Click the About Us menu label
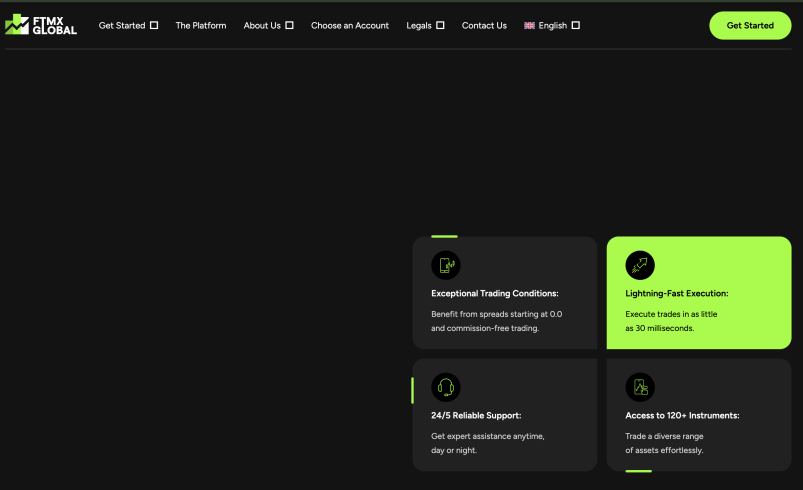803x490 pixels. 262,26
